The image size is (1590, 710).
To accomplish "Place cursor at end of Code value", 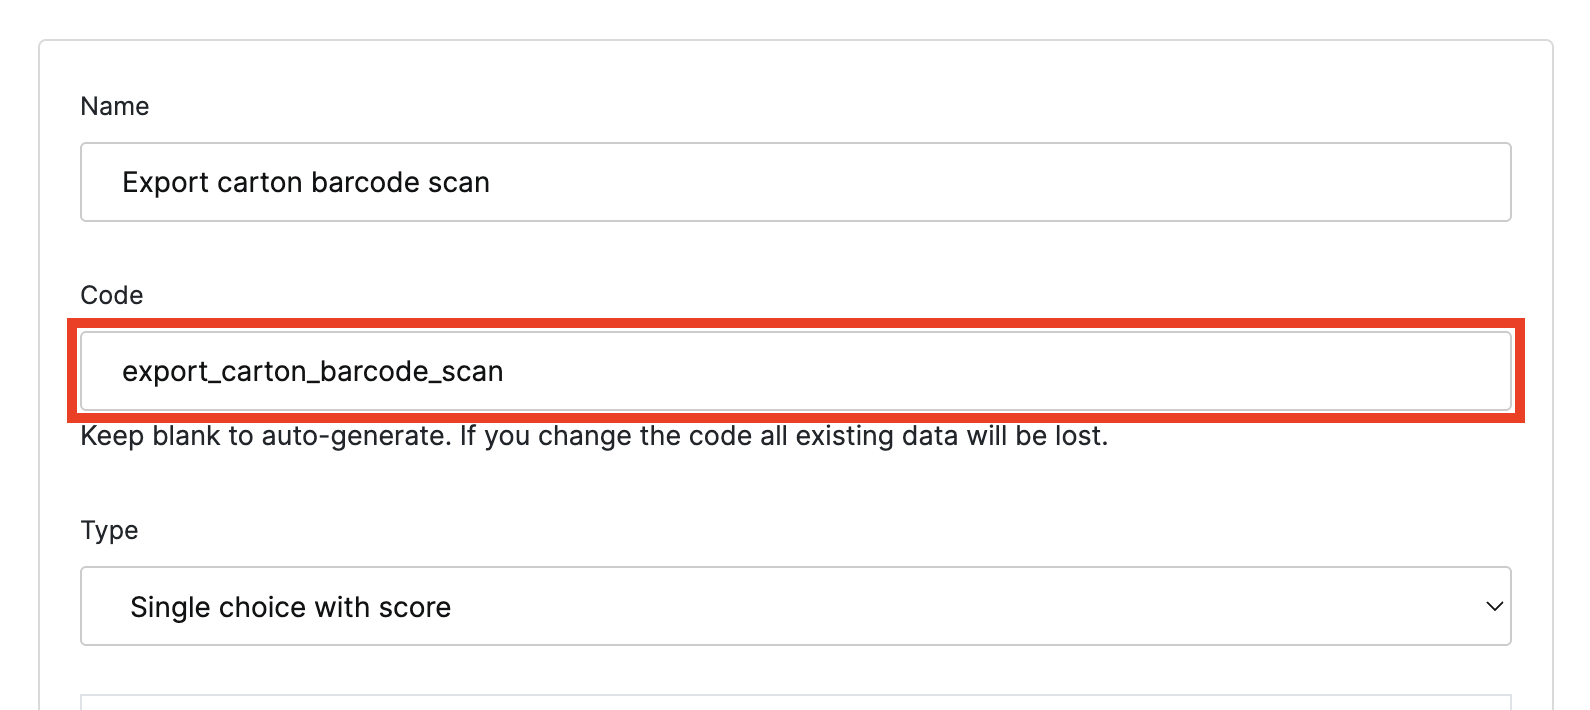I will (x=504, y=371).
